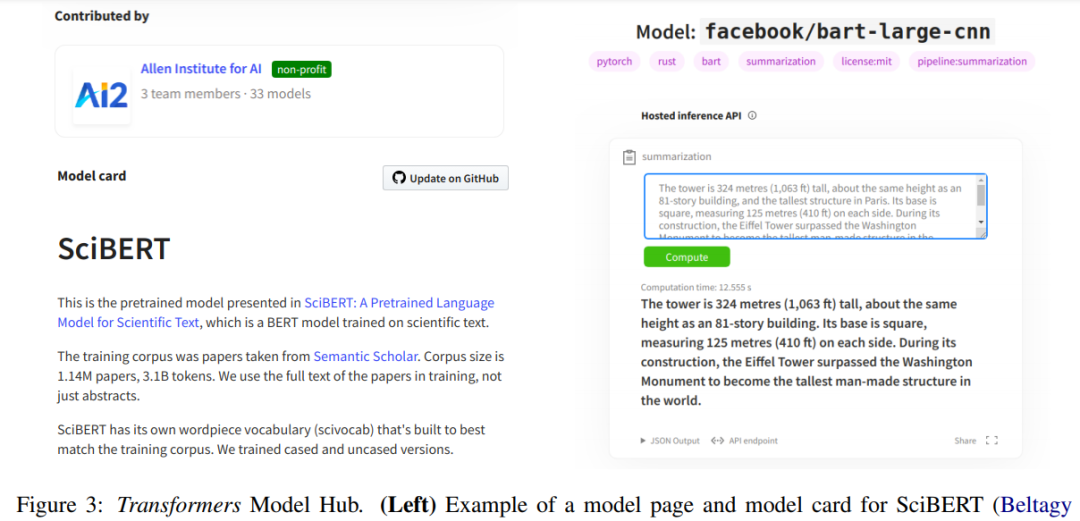
Task: Click the '3 team members · 33 models' text
Action: pyautogui.click(x=226, y=94)
